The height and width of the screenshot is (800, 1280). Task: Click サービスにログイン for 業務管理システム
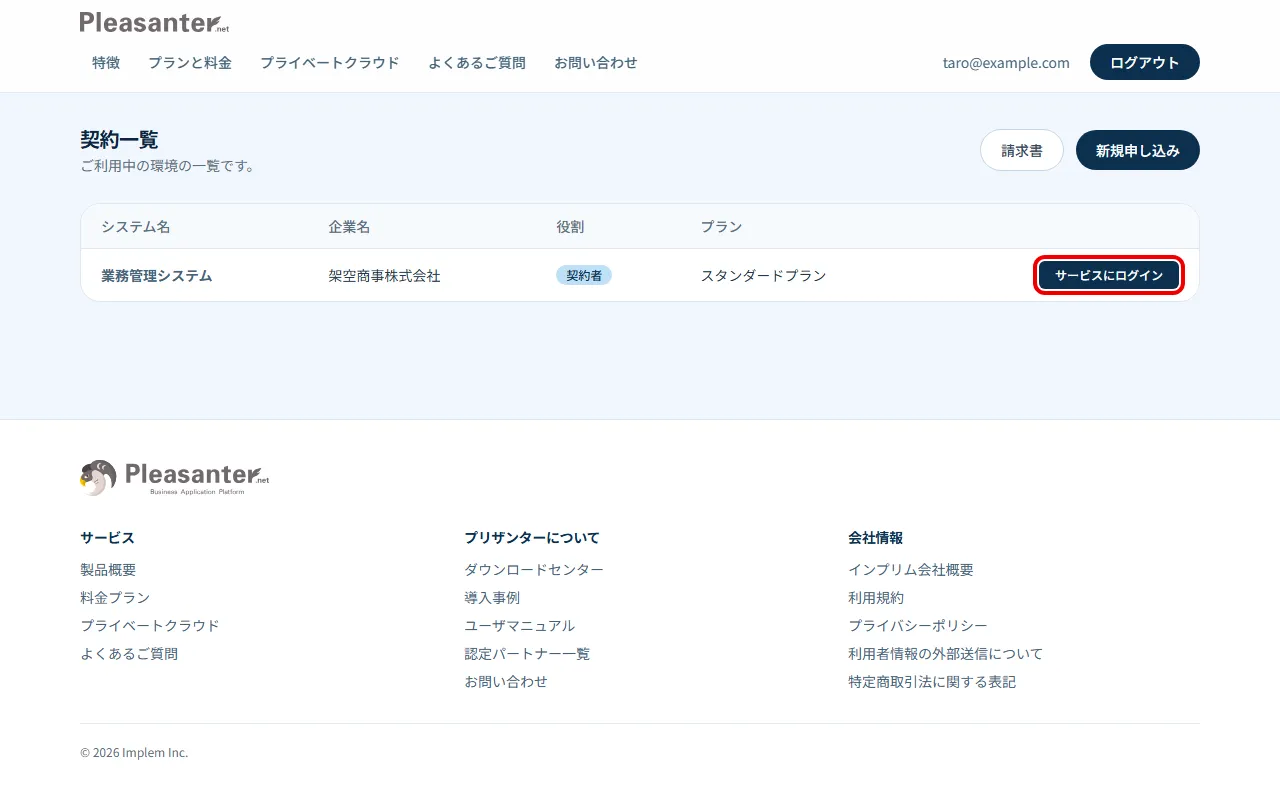tap(1109, 275)
